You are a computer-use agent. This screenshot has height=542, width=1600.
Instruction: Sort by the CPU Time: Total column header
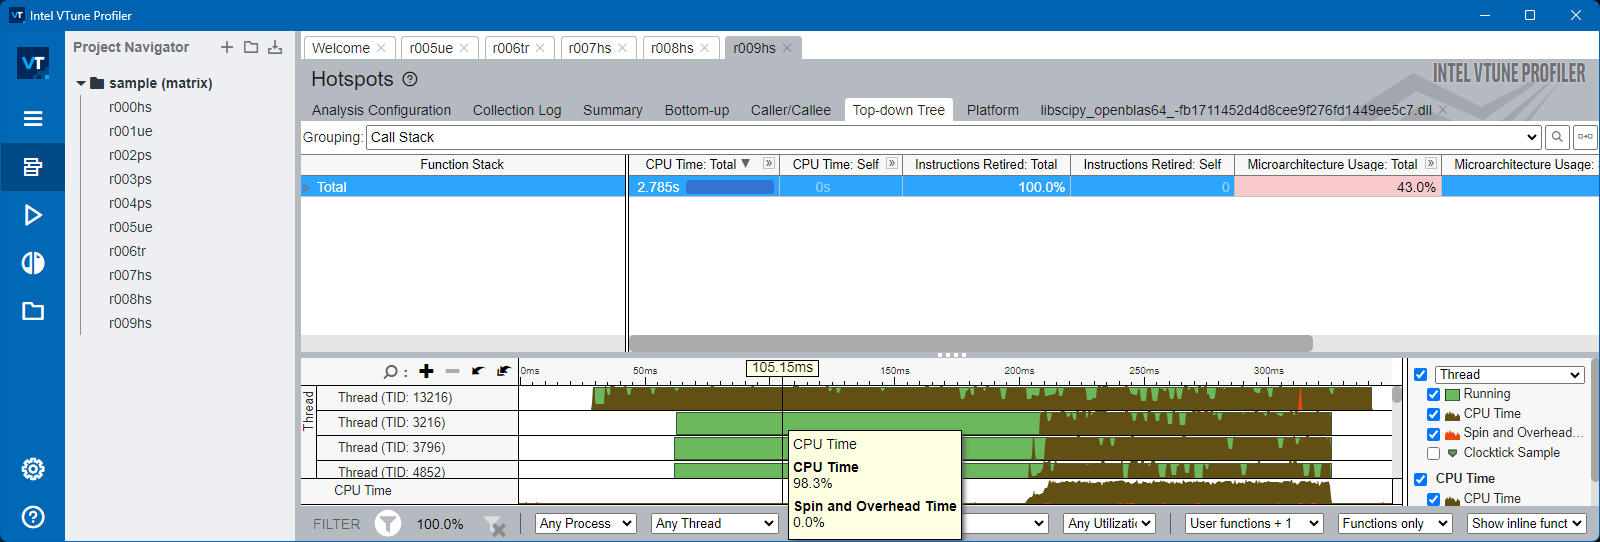(x=690, y=164)
